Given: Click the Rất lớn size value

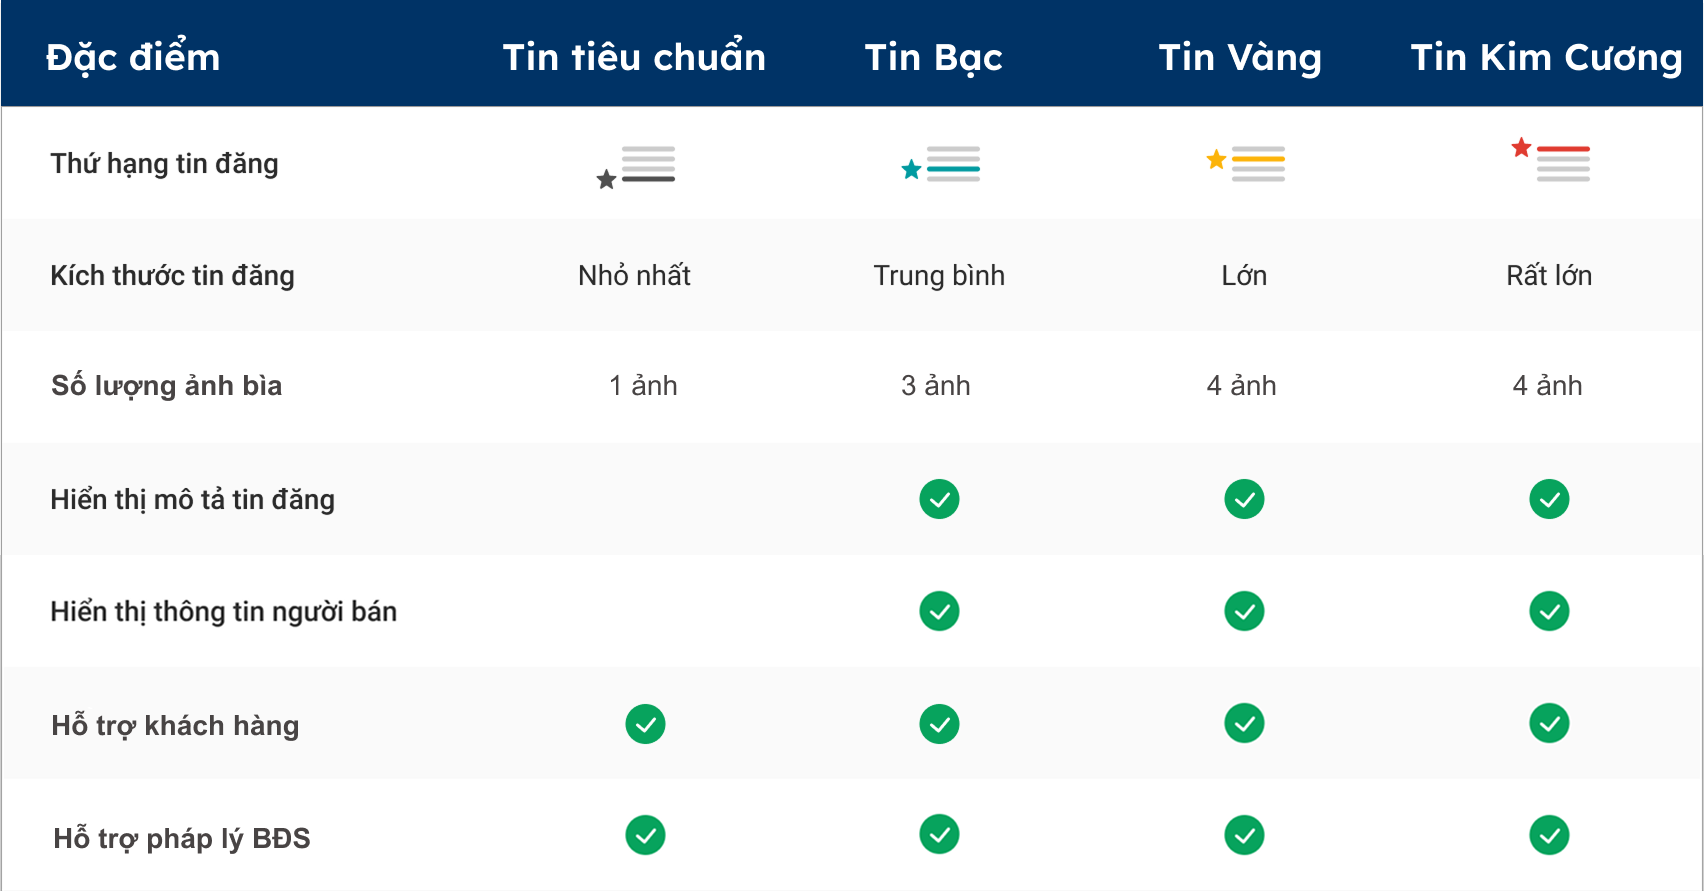Looking at the screenshot, I should point(1549,275).
